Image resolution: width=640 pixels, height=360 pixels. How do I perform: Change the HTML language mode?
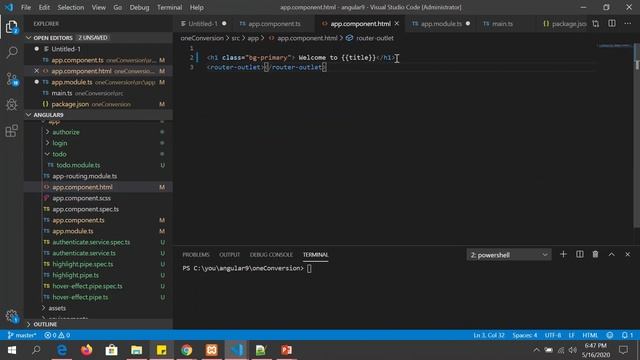(x=590, y=335)
